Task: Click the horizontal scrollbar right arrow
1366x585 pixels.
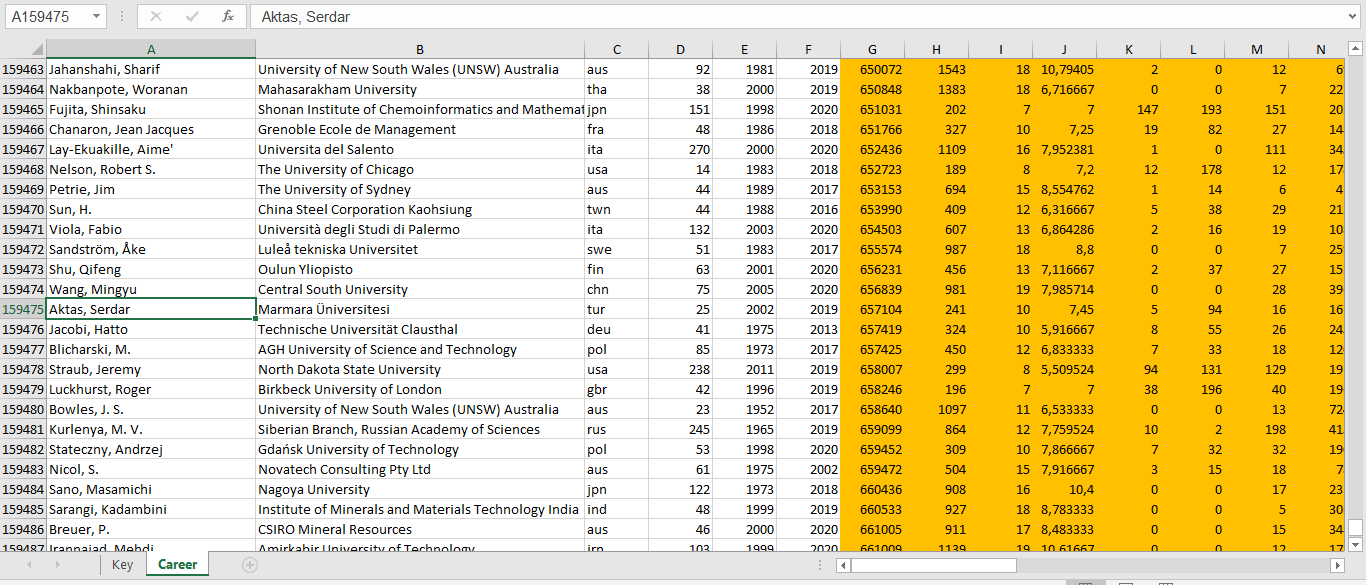Action: pos(1337,565)
